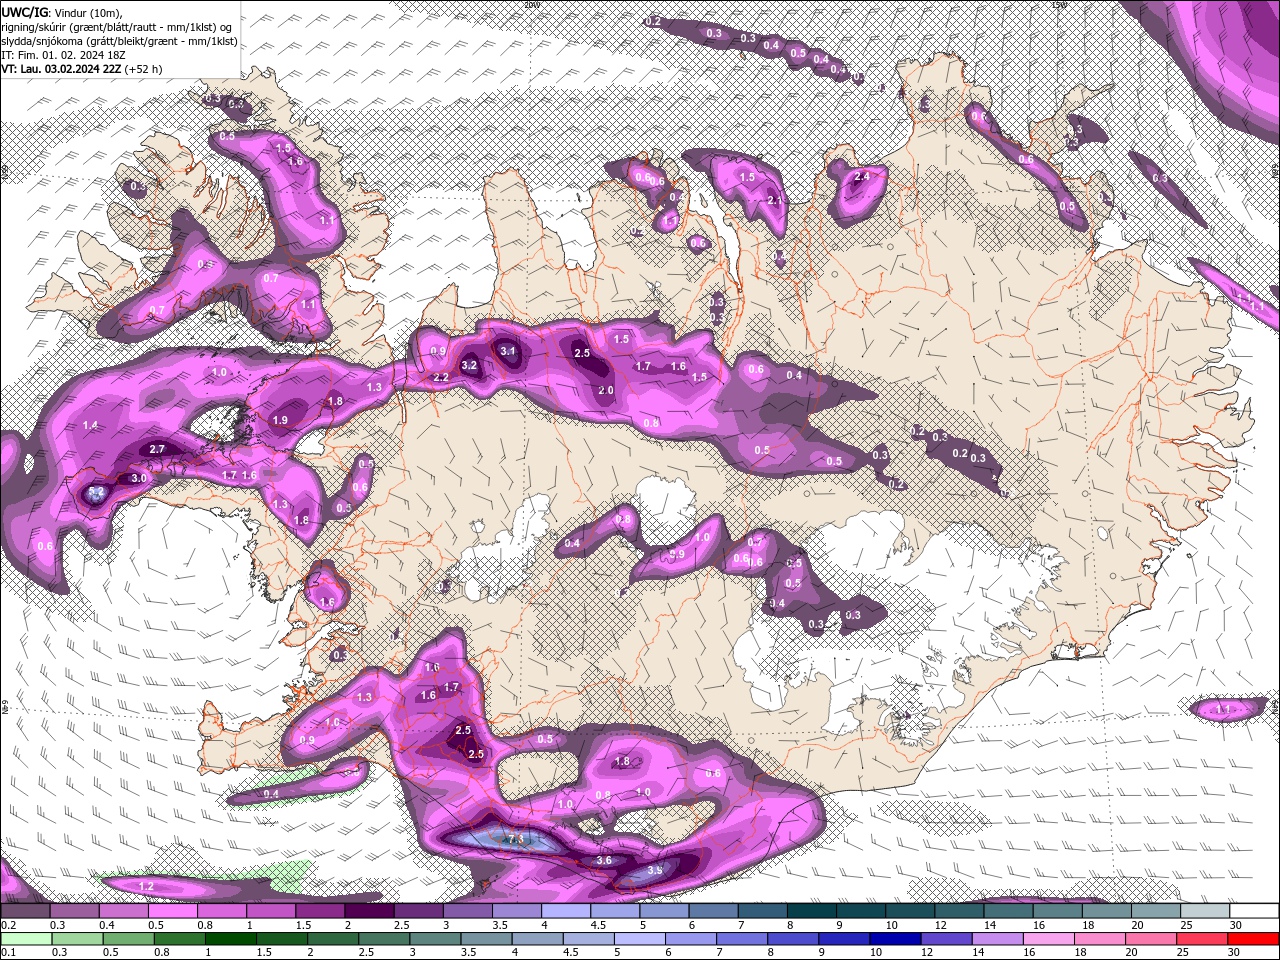Click the 'slydda/snjókoma' sleet/snow description line

[x=119, y=41]
